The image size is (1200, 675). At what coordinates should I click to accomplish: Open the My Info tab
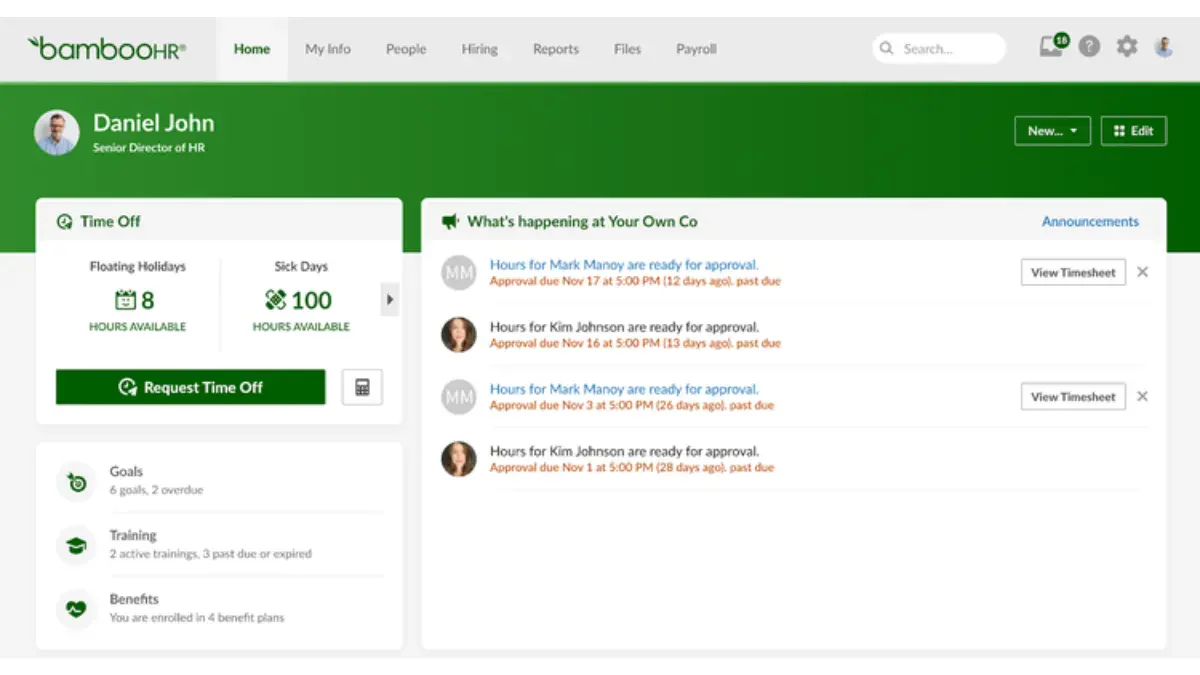[x=328, y=48]
